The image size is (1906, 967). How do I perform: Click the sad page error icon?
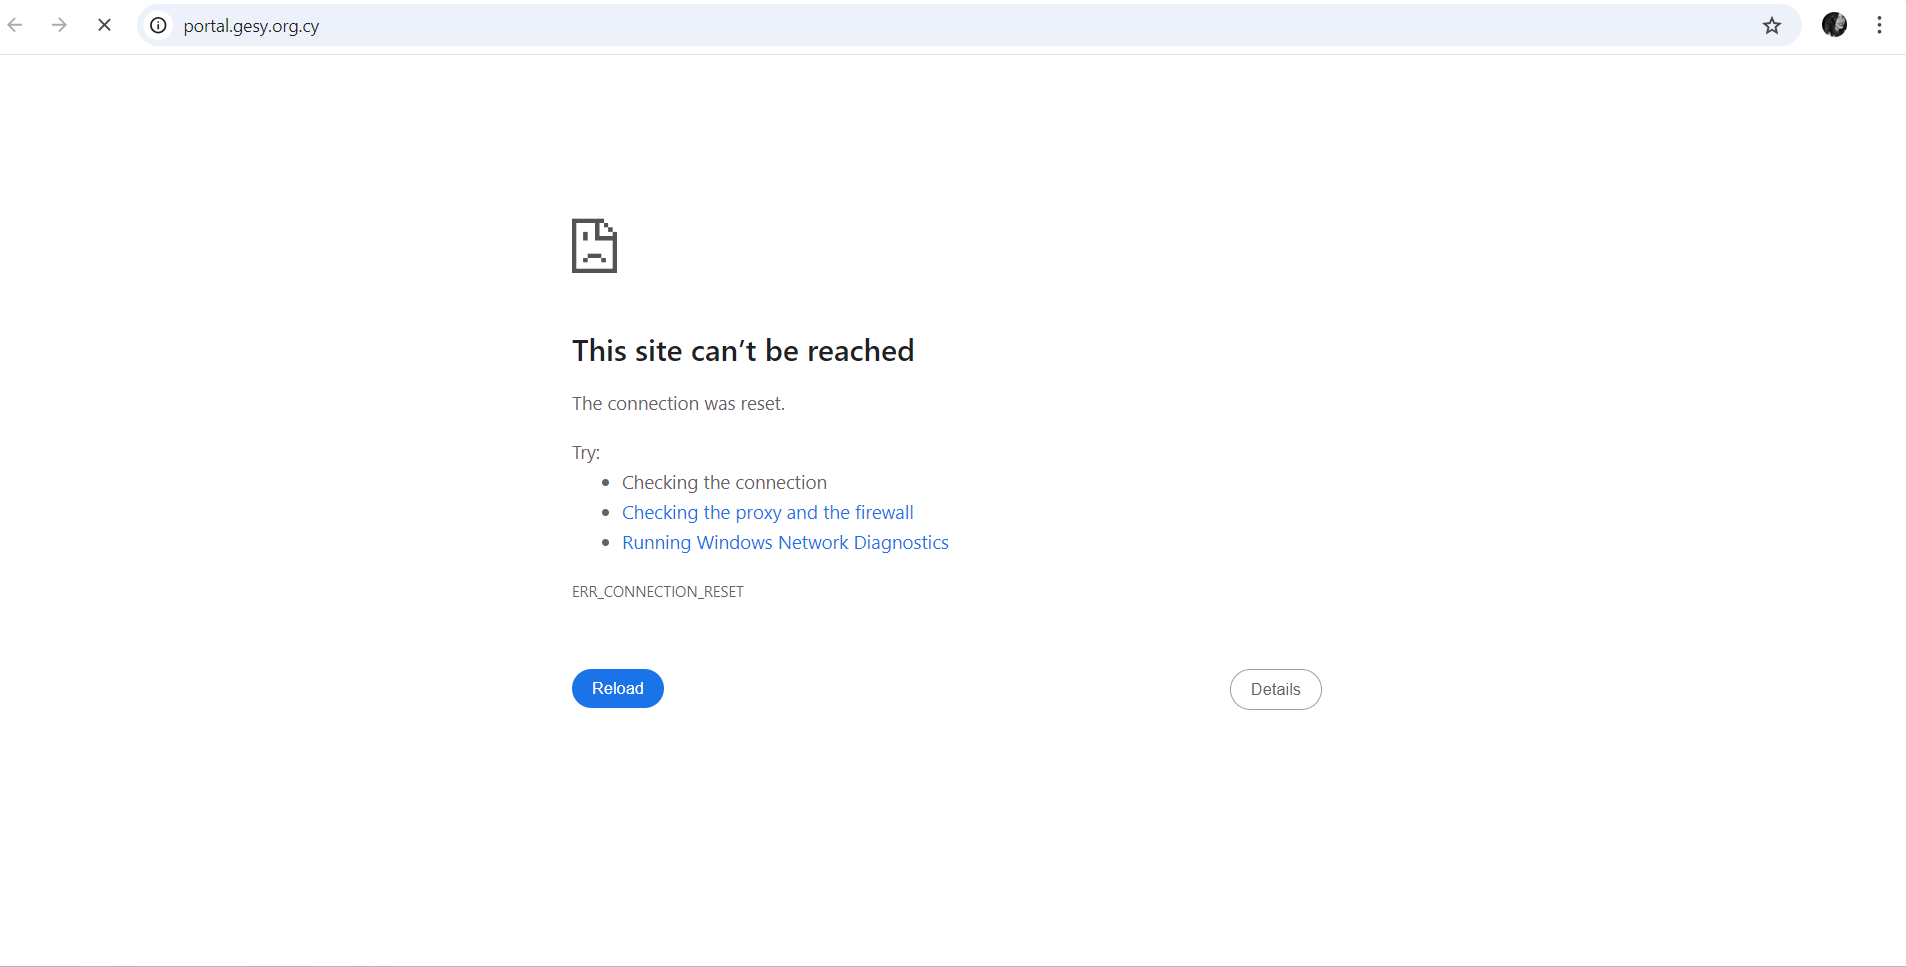click(x=594, y=245)
